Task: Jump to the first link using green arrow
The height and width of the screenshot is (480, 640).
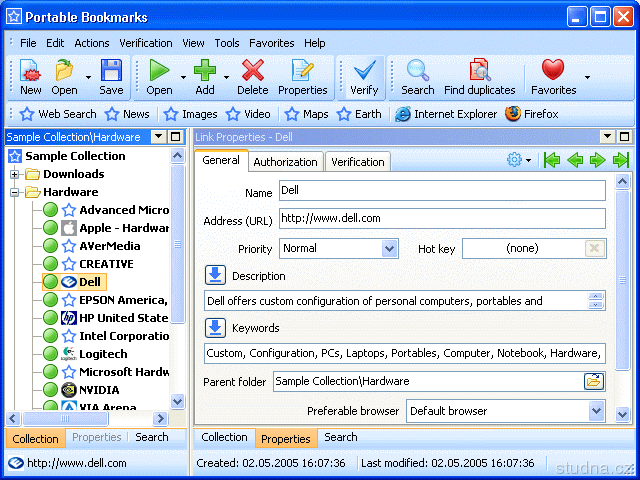Action: coord(551,160)
